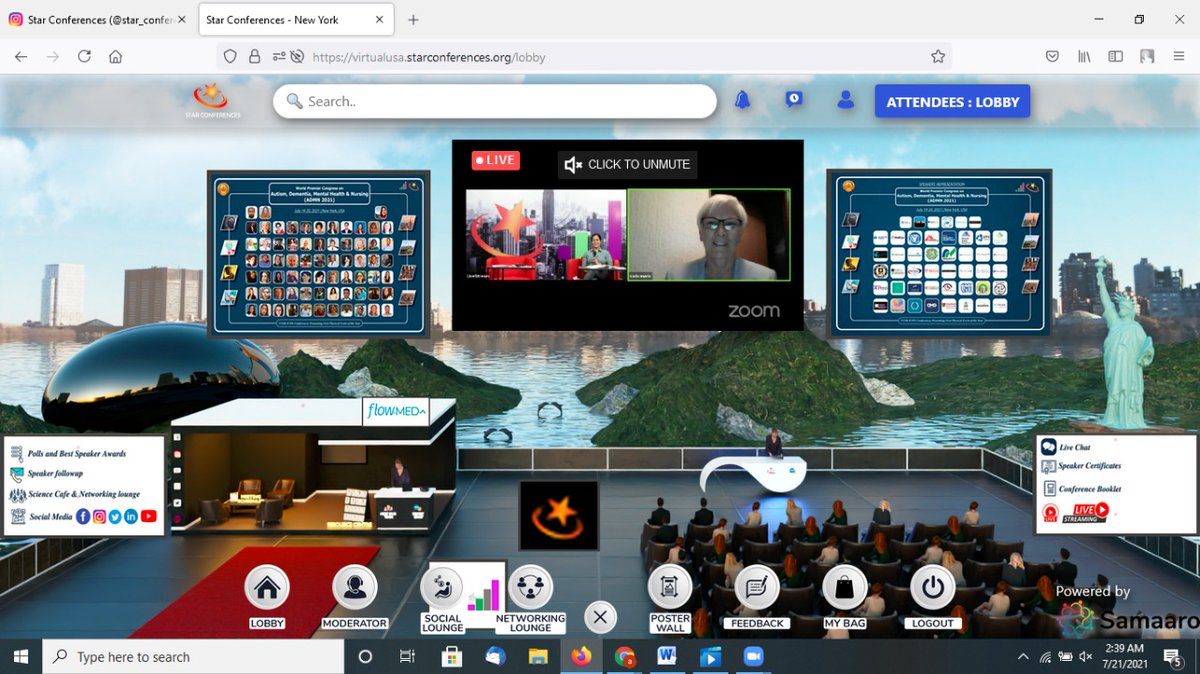Click the flowMED booth sign
This screenshot has width=1200, height=674.
click(395, 410)
